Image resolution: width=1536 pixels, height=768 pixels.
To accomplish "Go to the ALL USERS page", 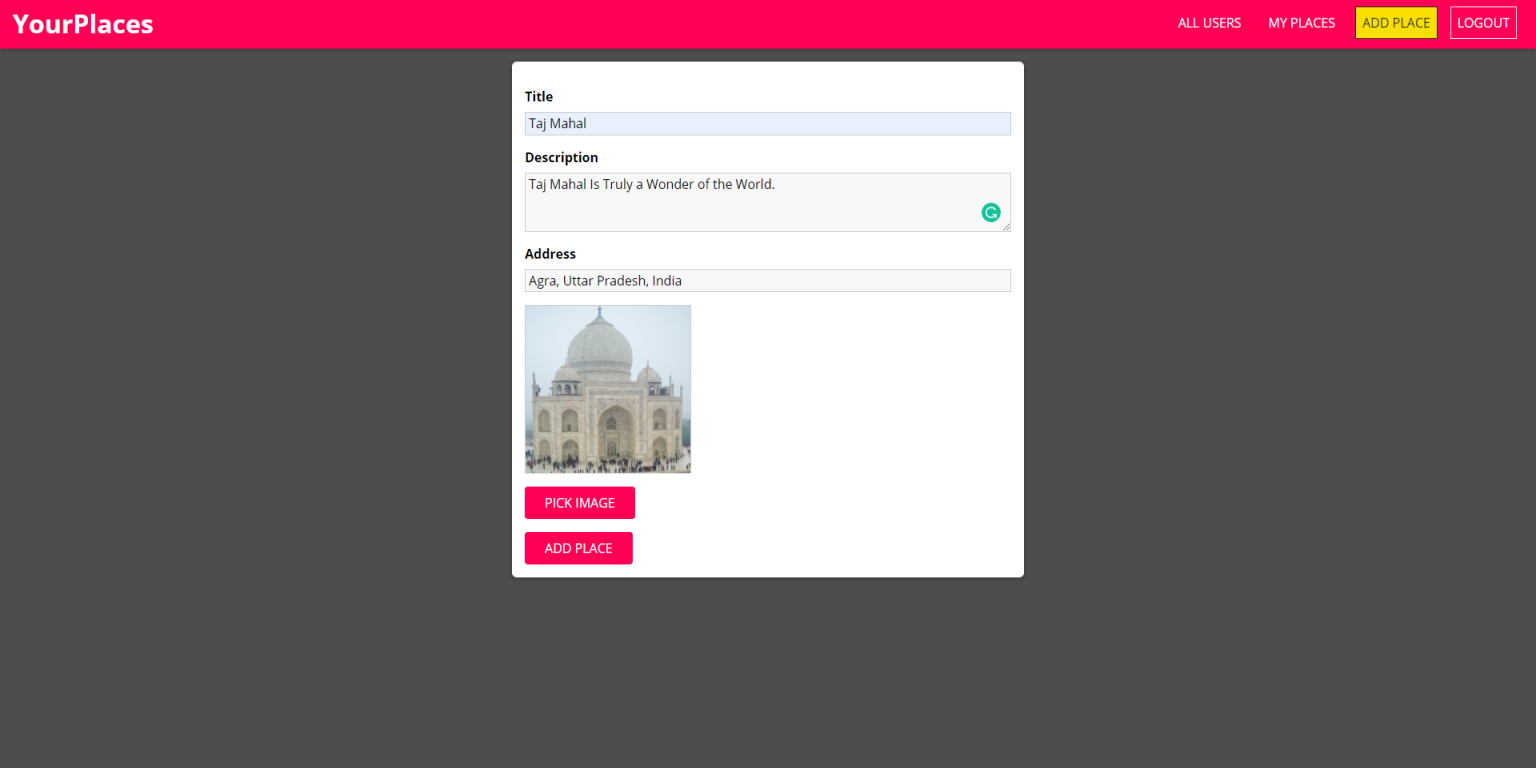I will pos(1209,23).
